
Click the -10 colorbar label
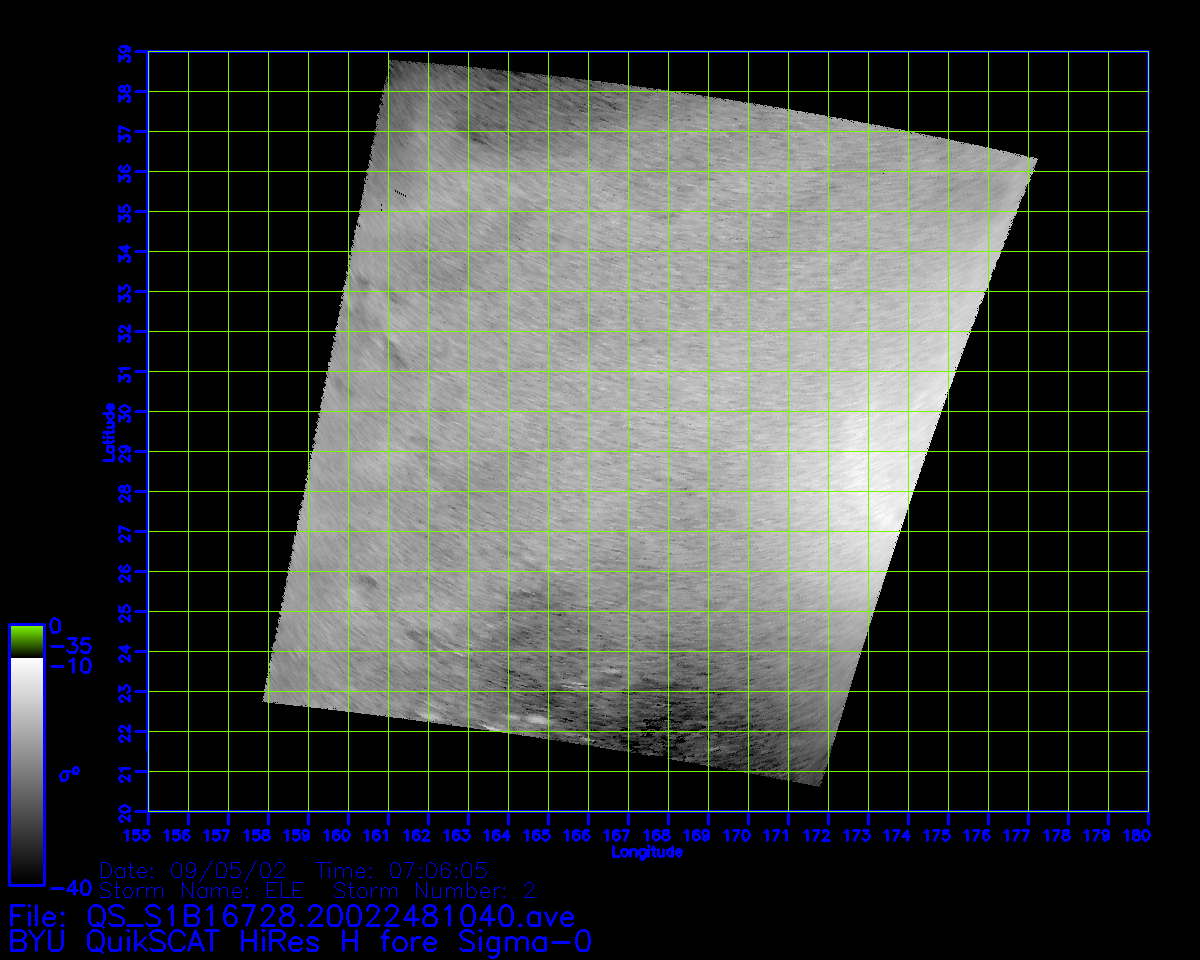pos(69,666)
